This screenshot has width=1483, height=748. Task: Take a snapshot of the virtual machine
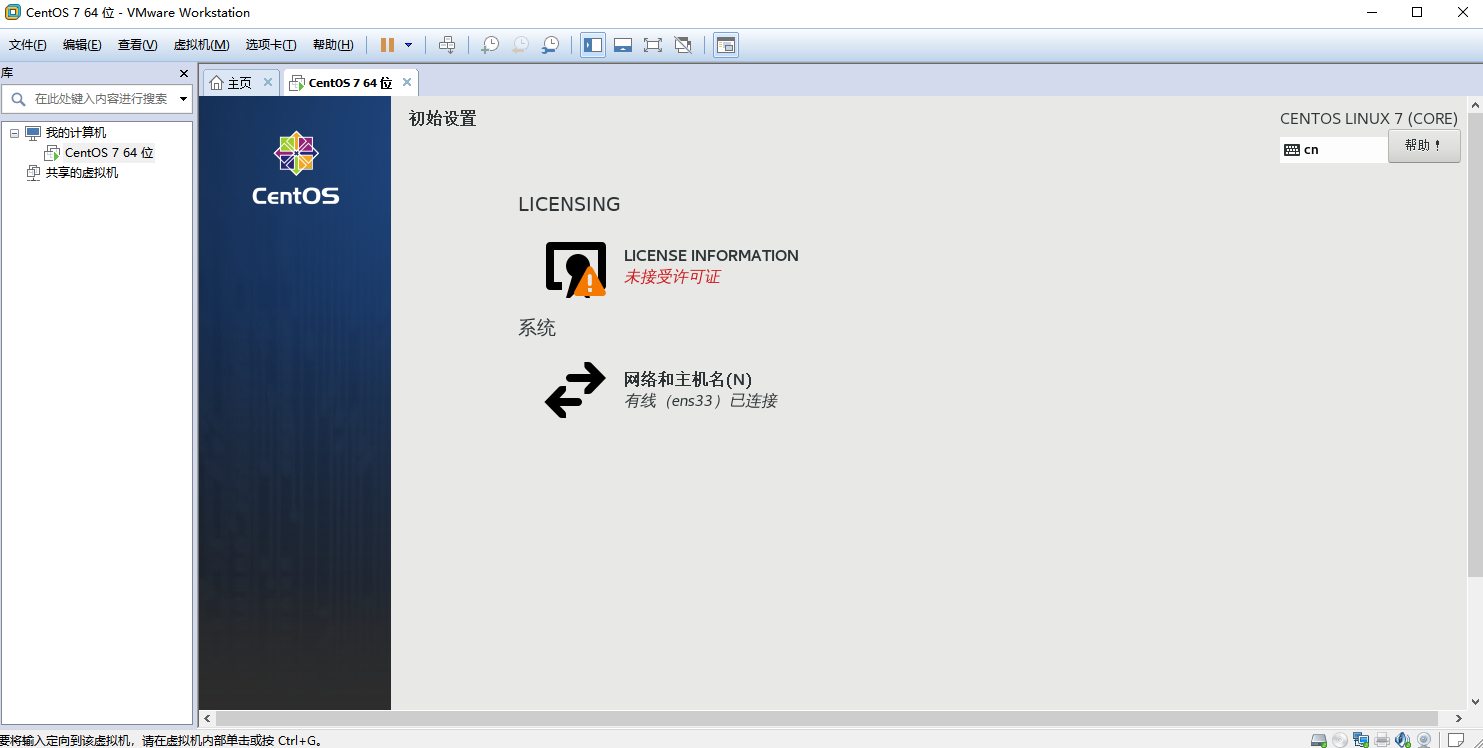click(489, 44)
